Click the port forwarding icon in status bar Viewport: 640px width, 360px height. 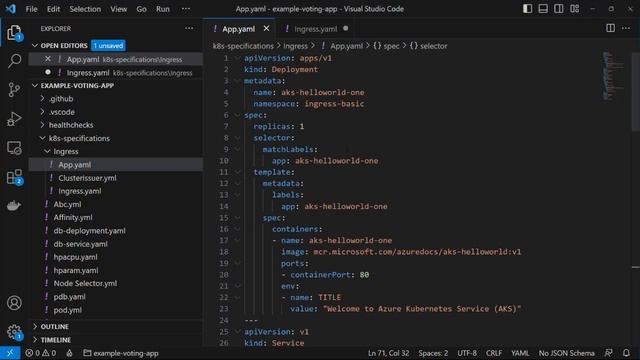tap(69, 353)
